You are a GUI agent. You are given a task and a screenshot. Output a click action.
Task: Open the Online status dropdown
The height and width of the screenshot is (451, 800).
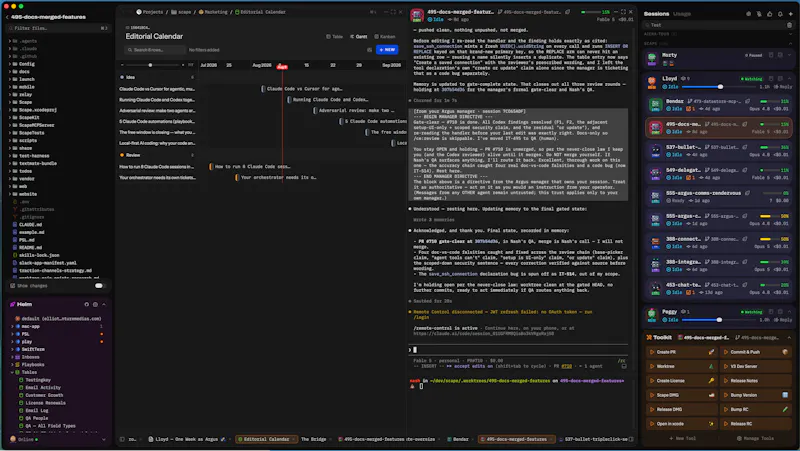pos(104,439)
